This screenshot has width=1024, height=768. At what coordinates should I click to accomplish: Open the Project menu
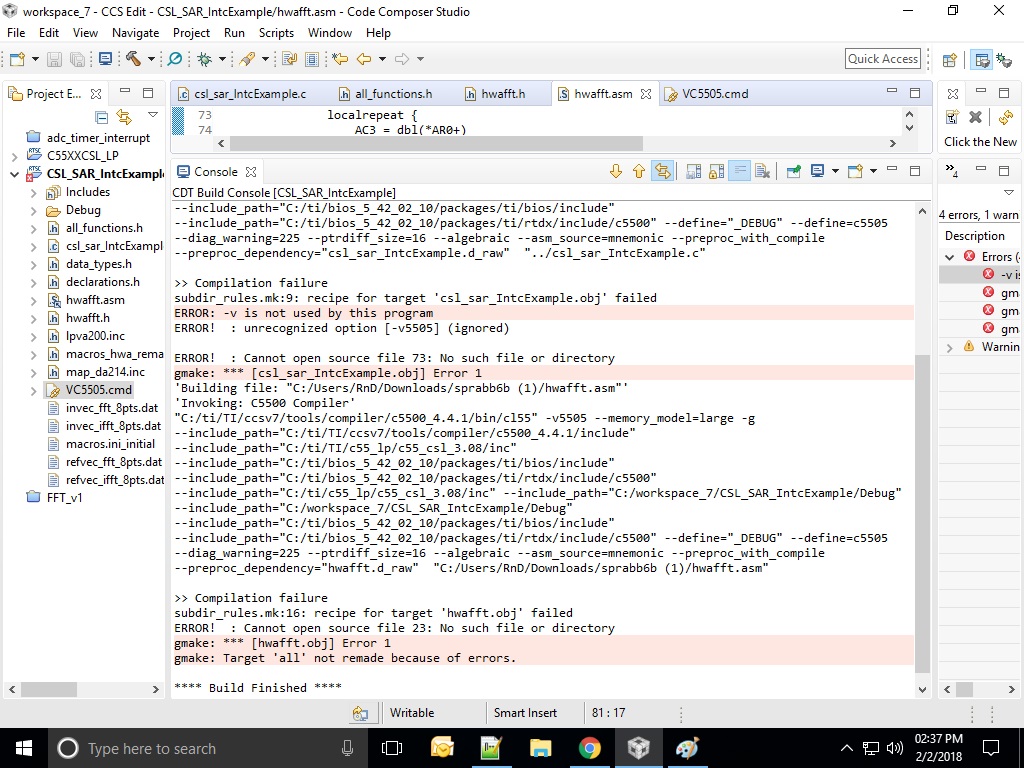(191, 33)
